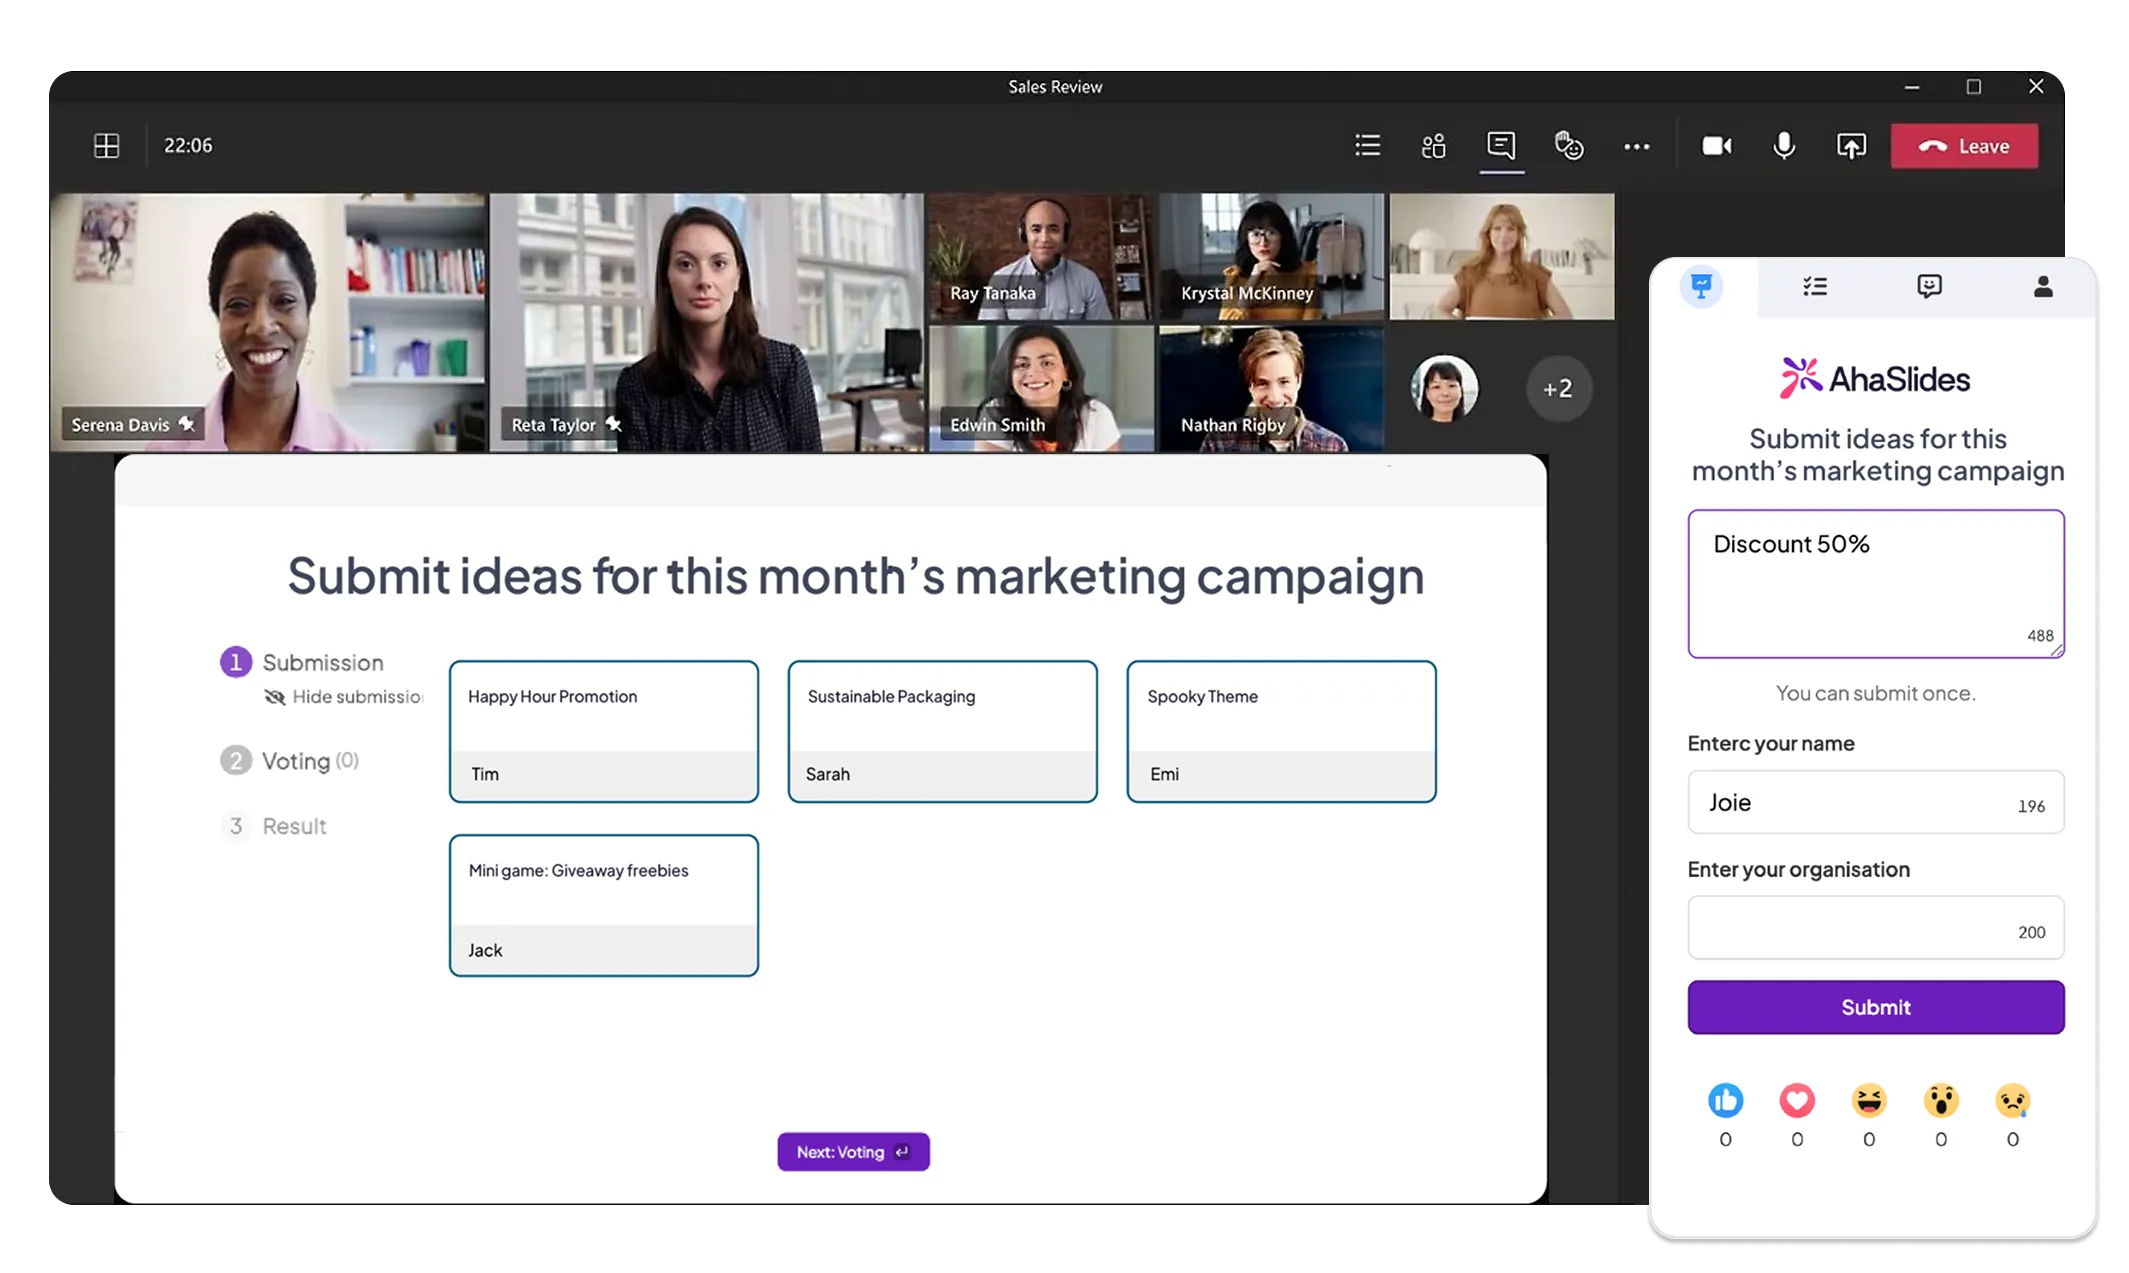Send a thumbs-up reaction in AhaSlides
The height and width of the screenshot is (1273, 2129).
click(1725, 1100)
